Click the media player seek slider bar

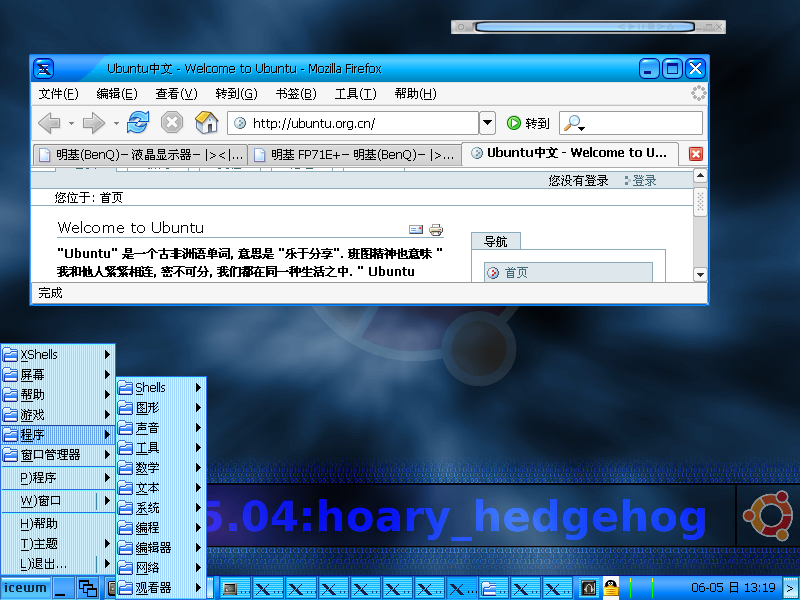tap(585, 27)
